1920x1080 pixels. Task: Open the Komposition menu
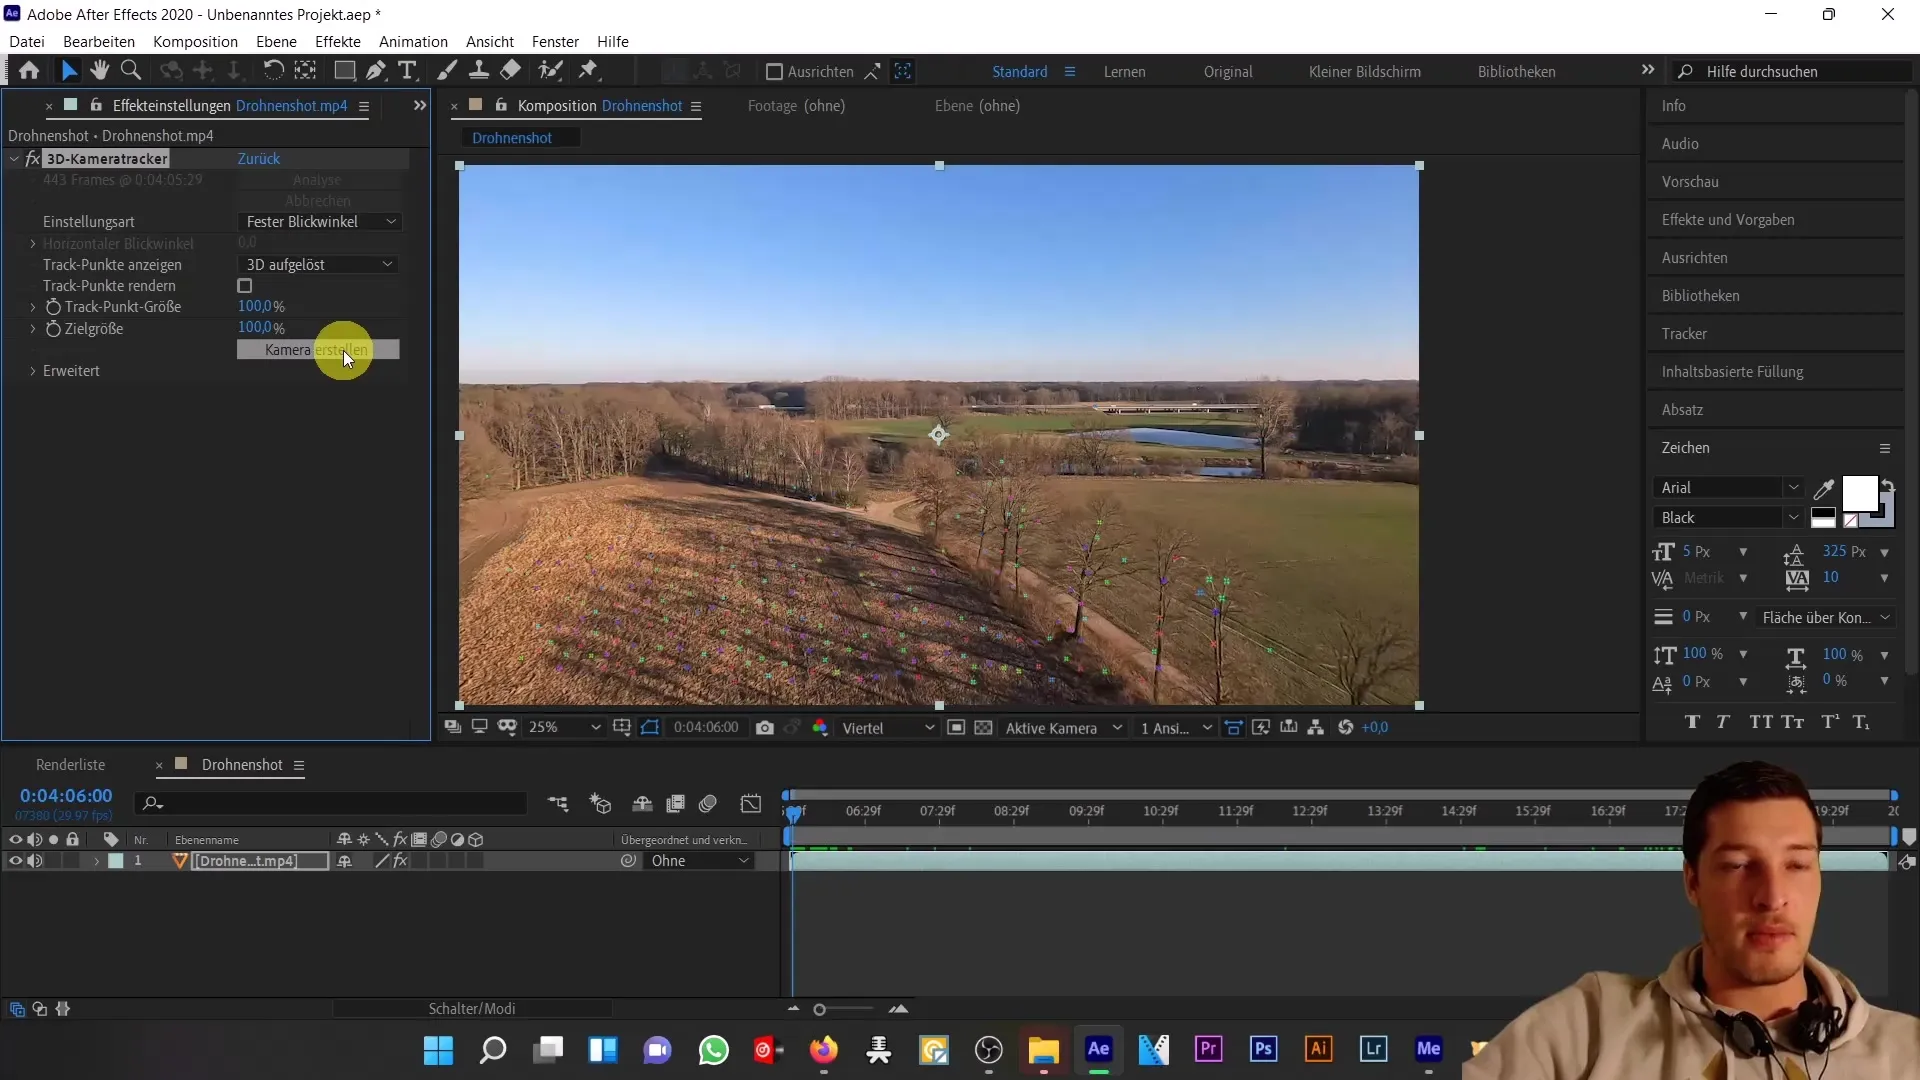click(195, 42)
